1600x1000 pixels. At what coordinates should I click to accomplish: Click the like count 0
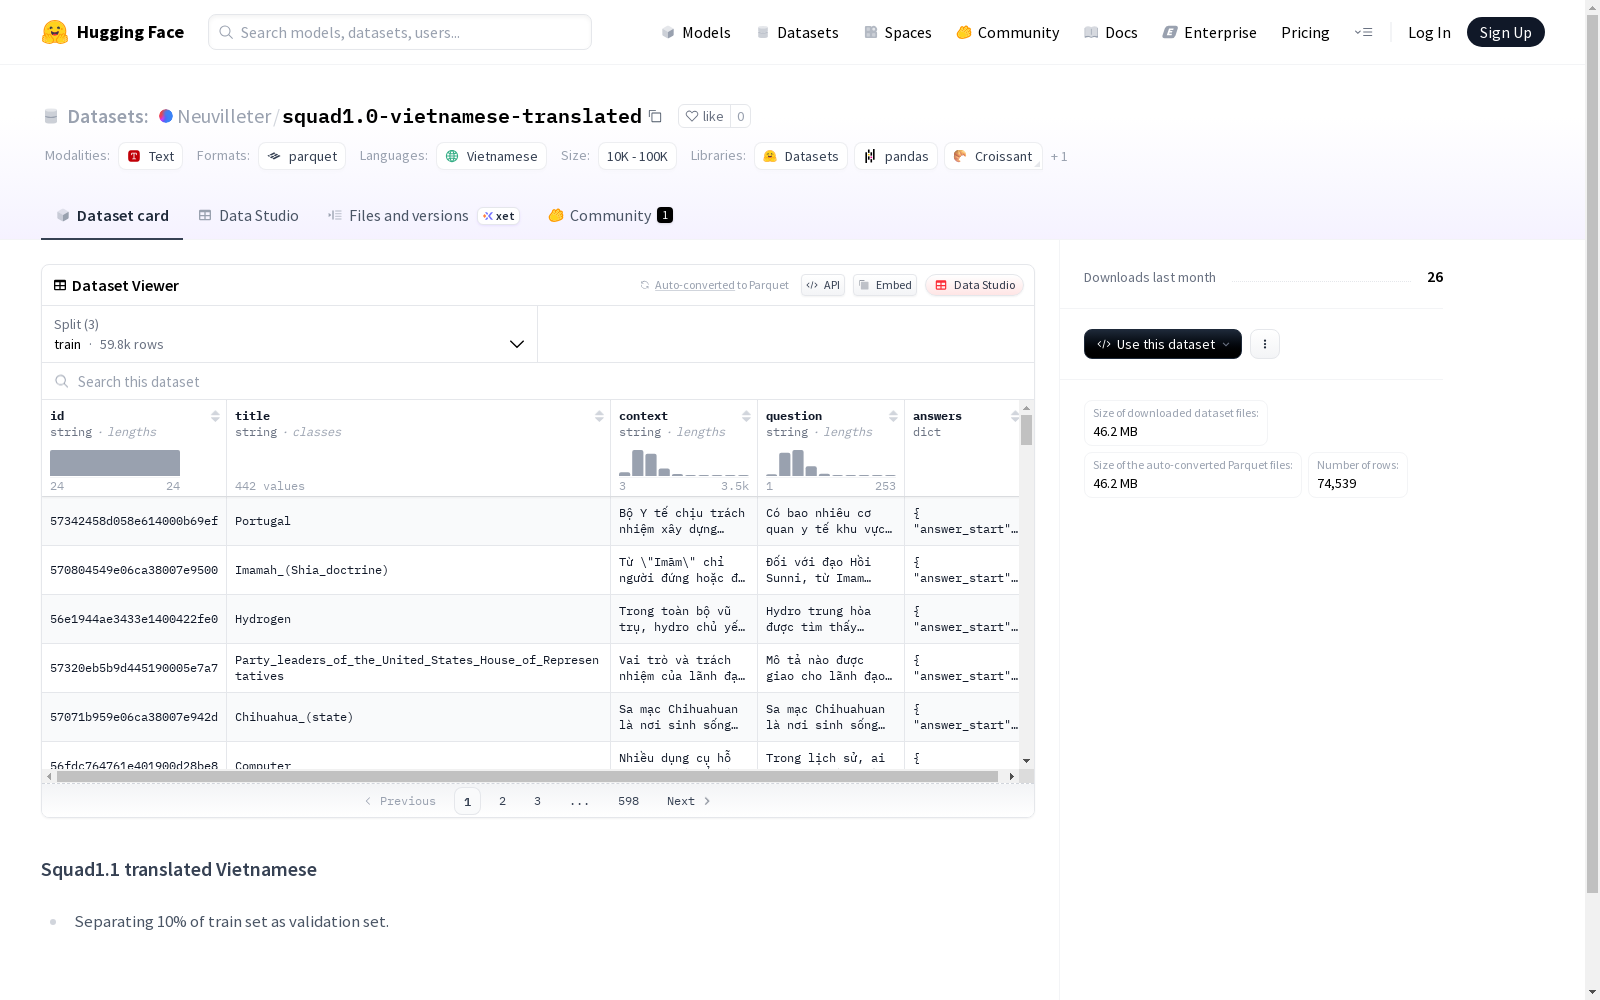pyautogui.click(x=740, y=116)
